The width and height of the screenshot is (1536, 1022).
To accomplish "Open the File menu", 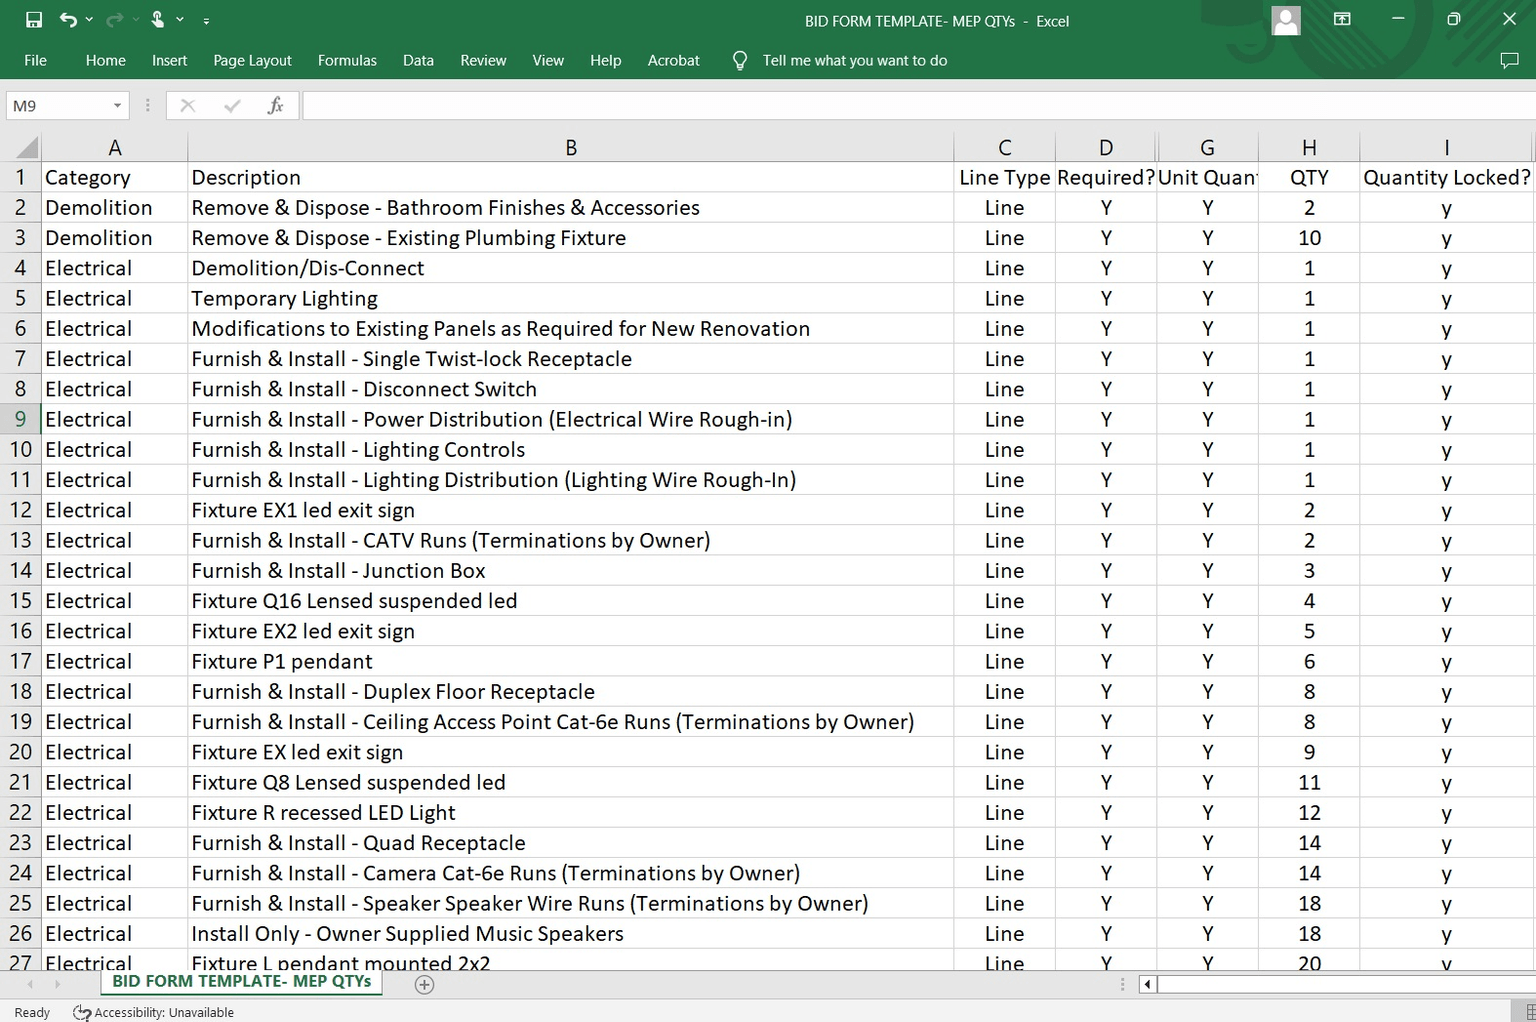I will click(x=35, y=60).
